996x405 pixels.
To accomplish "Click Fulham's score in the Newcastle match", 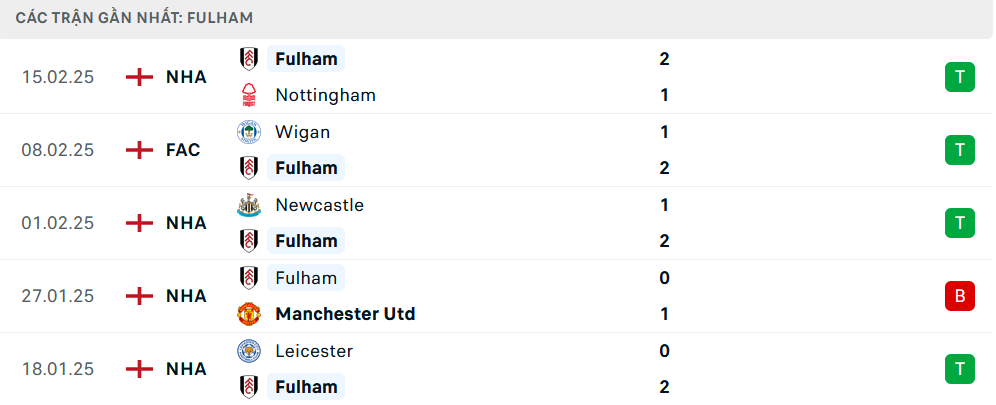I will (664, 241).
